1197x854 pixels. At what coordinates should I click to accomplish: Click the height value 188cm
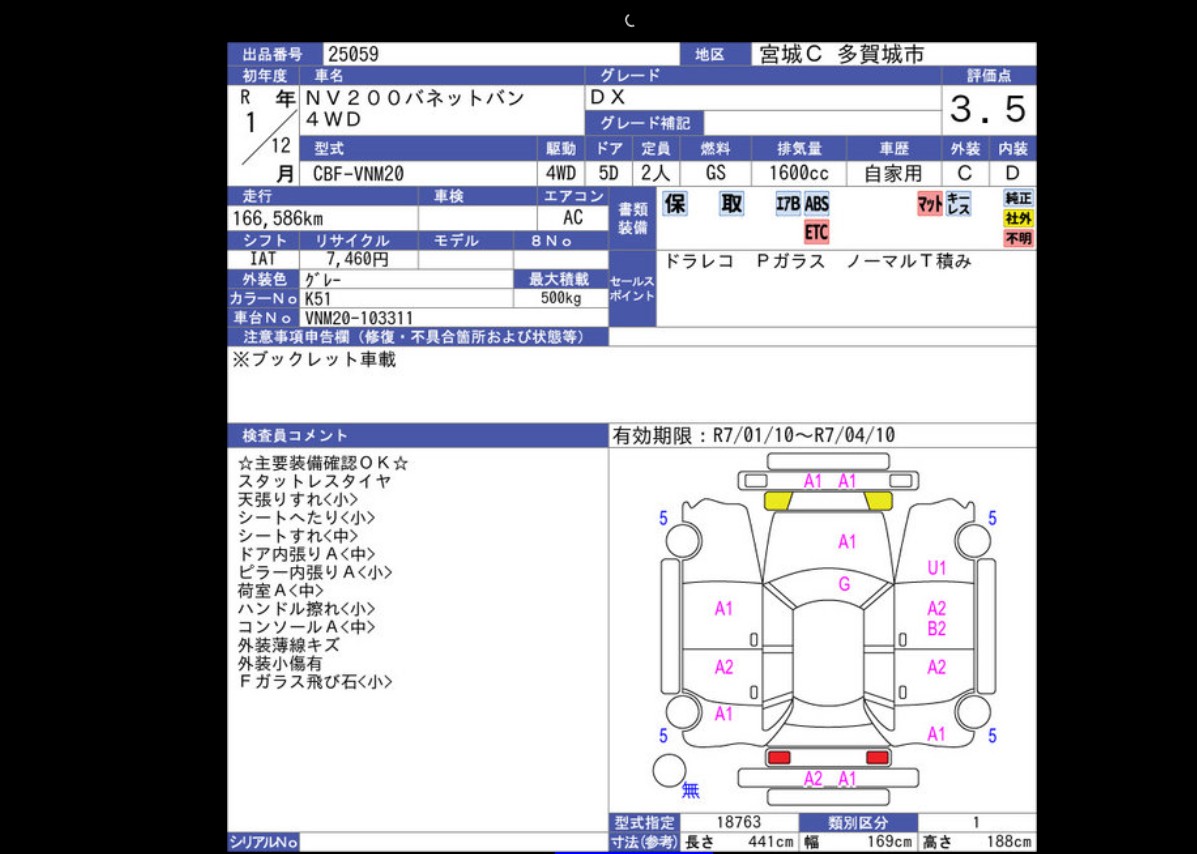[1008, 843]
